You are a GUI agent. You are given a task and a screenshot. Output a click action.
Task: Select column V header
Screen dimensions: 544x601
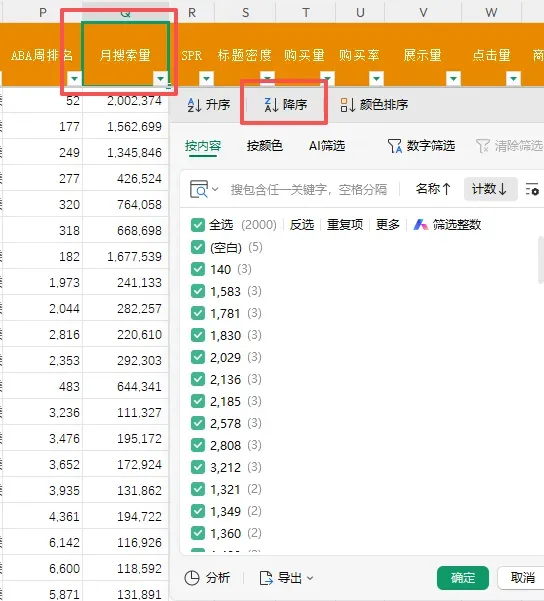tap(423, 12)
